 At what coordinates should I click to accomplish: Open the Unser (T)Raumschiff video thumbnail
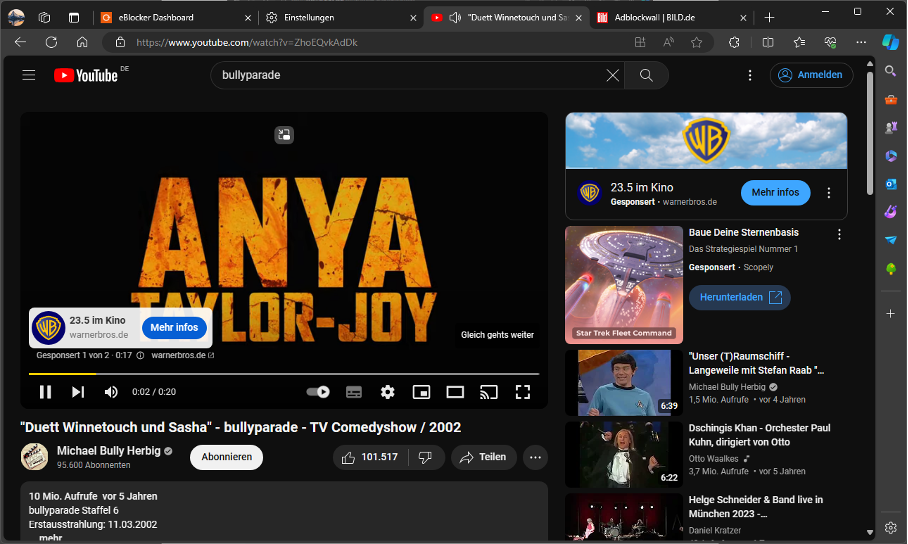coord(624,383)
